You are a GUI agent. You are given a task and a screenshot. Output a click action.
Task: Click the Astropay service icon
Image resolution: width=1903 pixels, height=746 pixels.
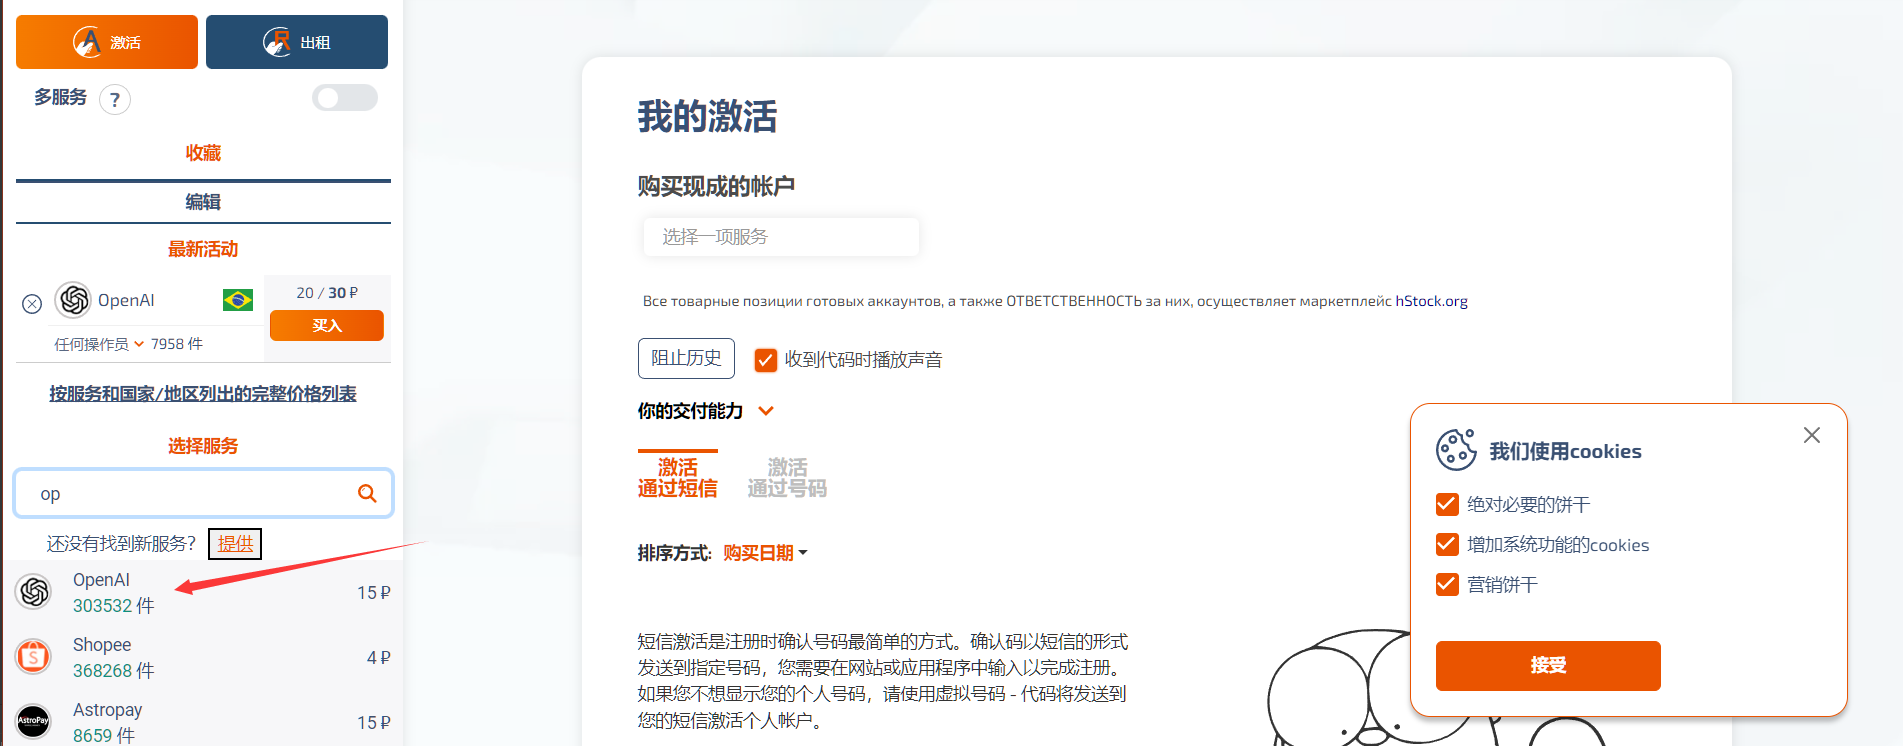coord(34,720)
